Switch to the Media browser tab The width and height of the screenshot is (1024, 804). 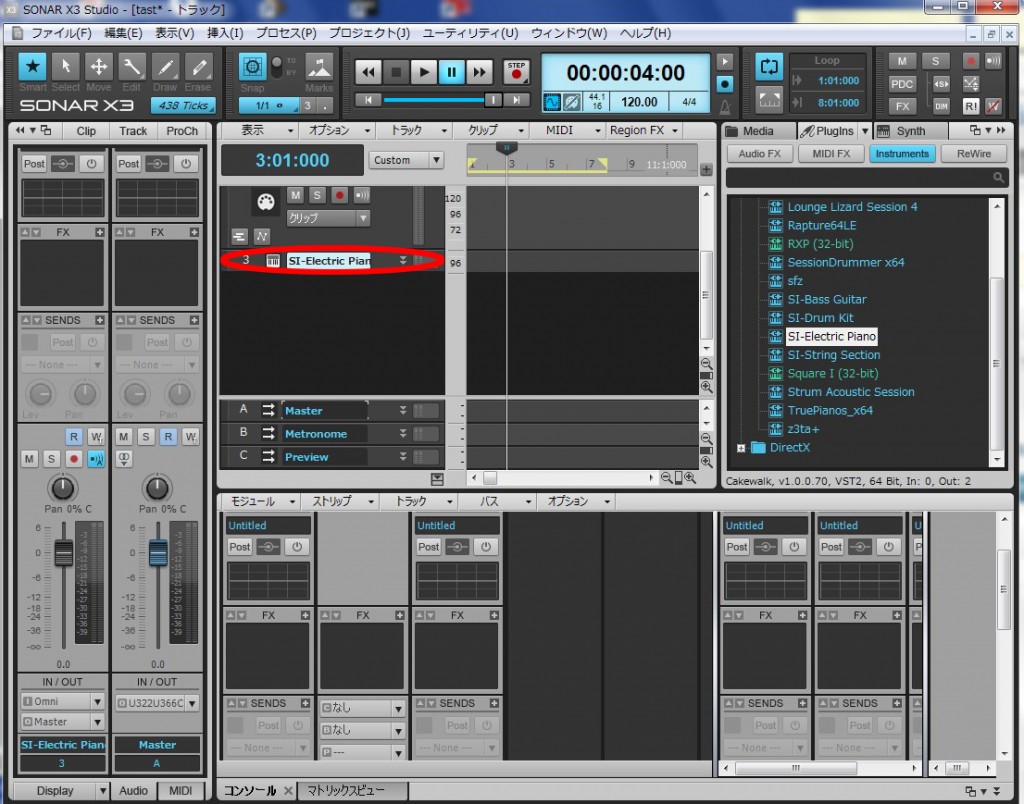click(758, 131)
